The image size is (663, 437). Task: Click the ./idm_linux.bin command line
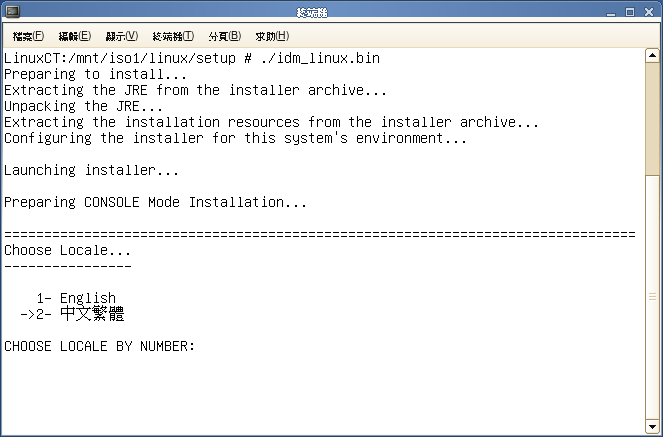[191, 58]
